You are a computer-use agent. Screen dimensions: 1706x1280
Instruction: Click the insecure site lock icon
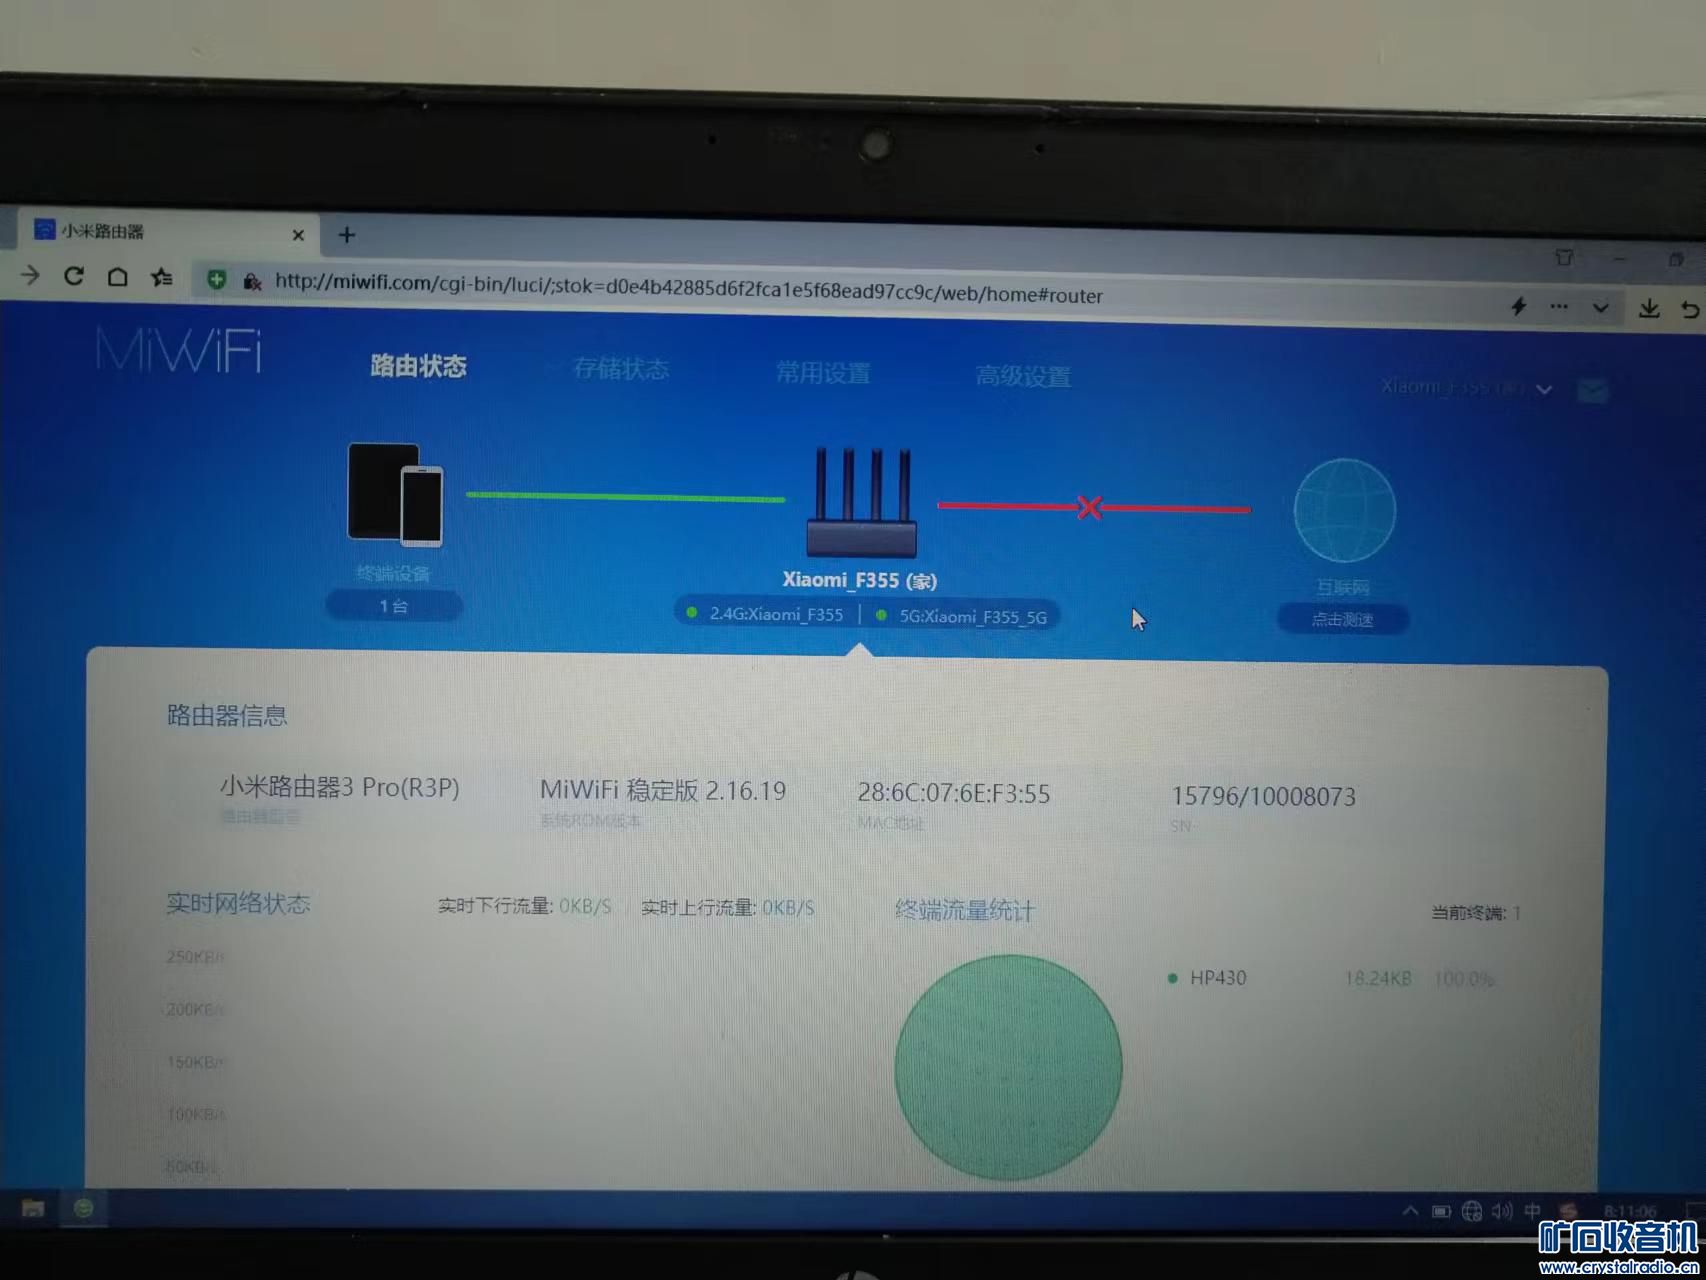(x=252, y=281)
